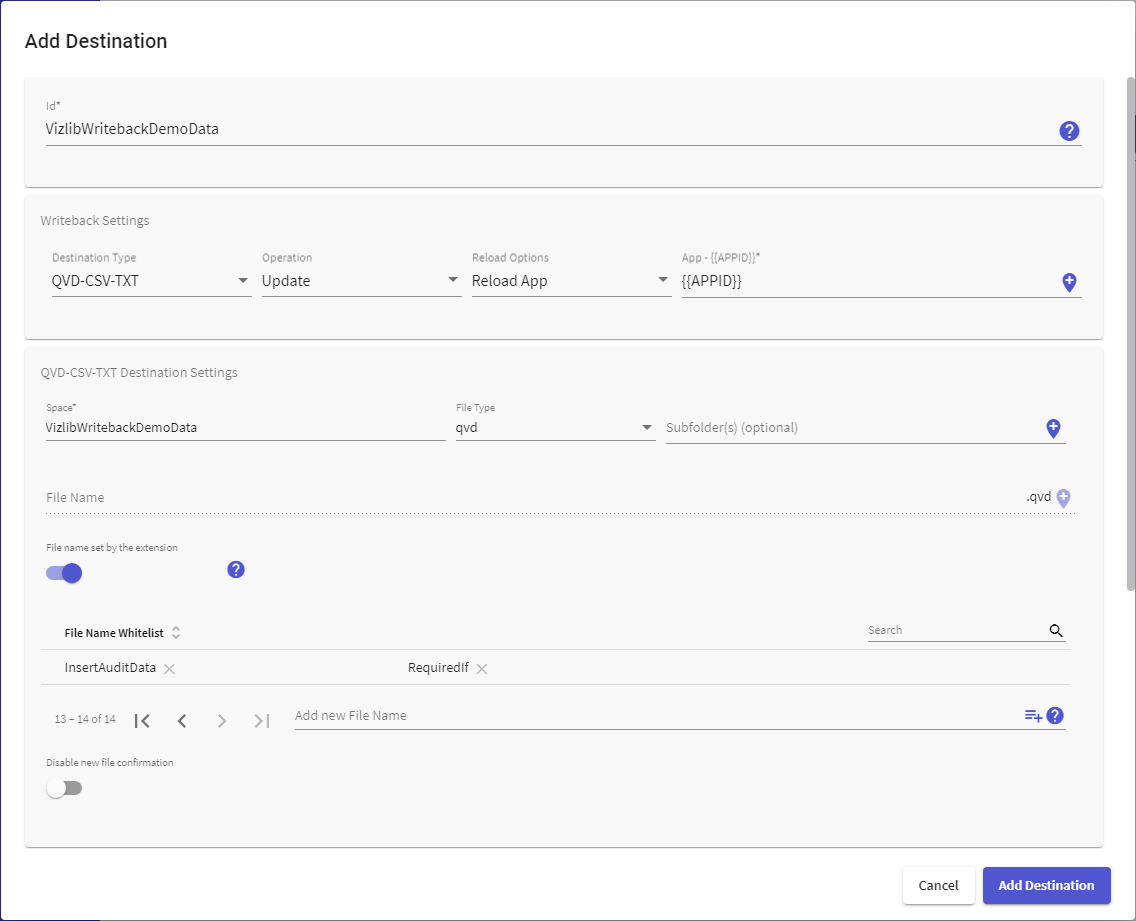Image resolution: width=1136 pixels, height=921 pixels.
Task: Click the search magnifier in whitelist
Action: click(x=1056, y=630)
